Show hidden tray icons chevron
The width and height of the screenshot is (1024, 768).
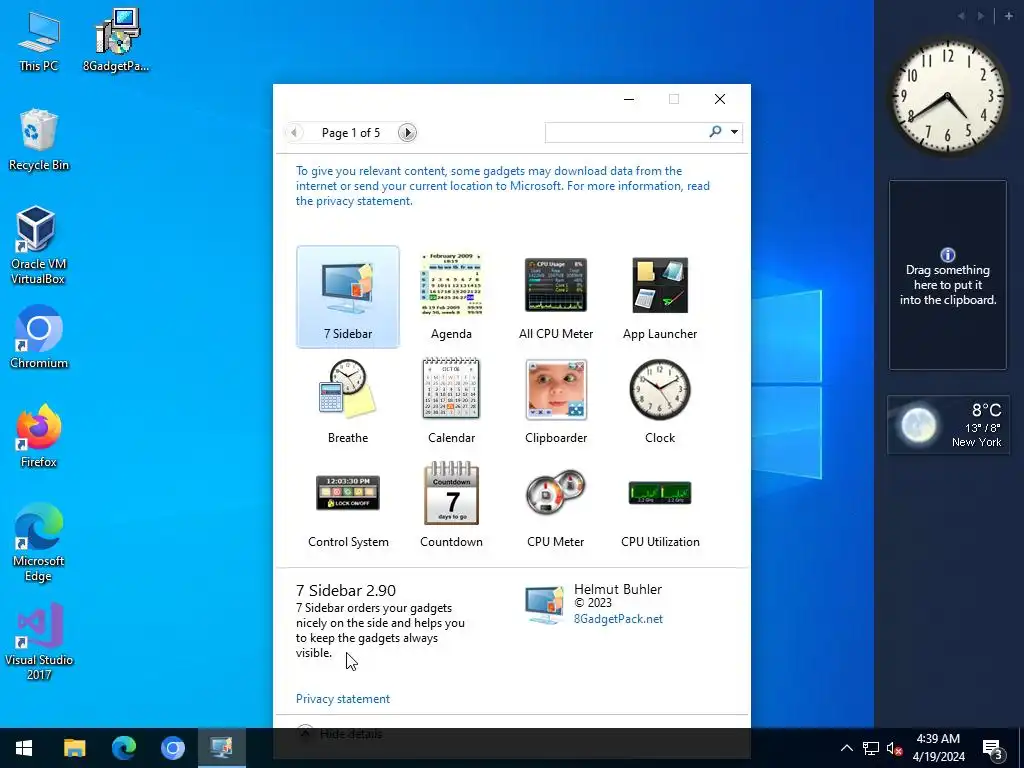click(846, 748)
